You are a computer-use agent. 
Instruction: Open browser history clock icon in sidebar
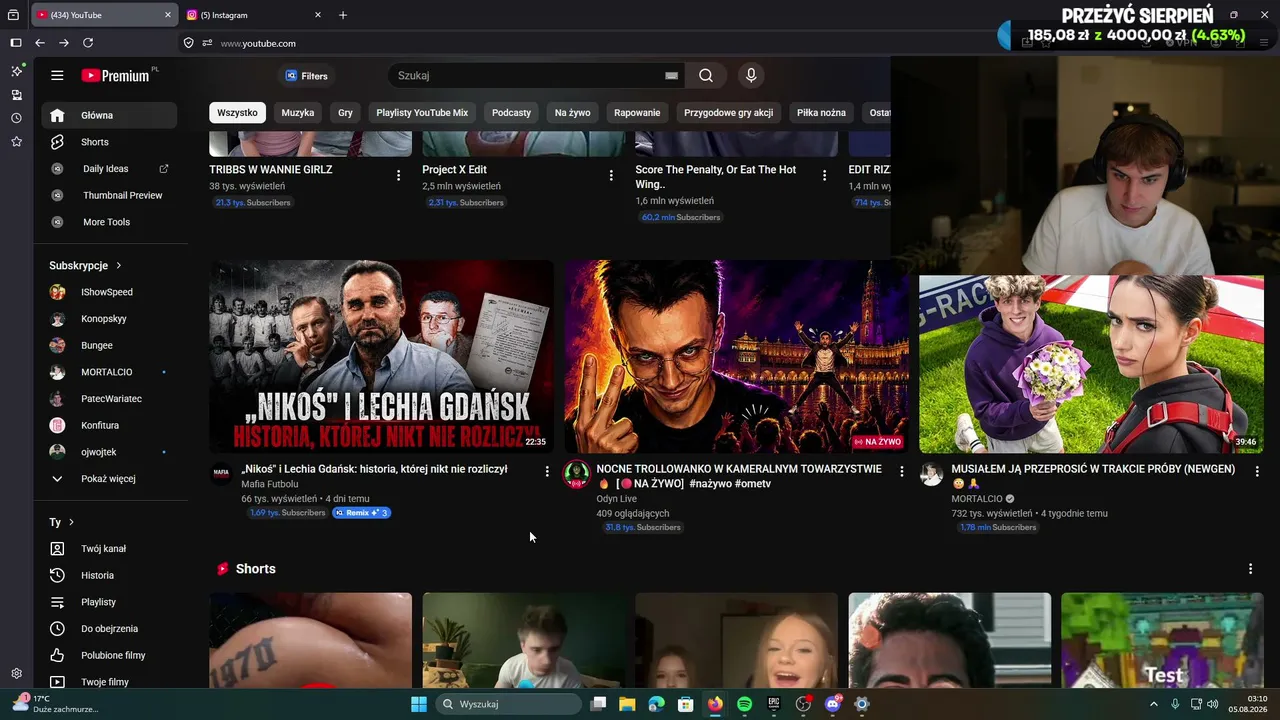click(x=16, y=118)
